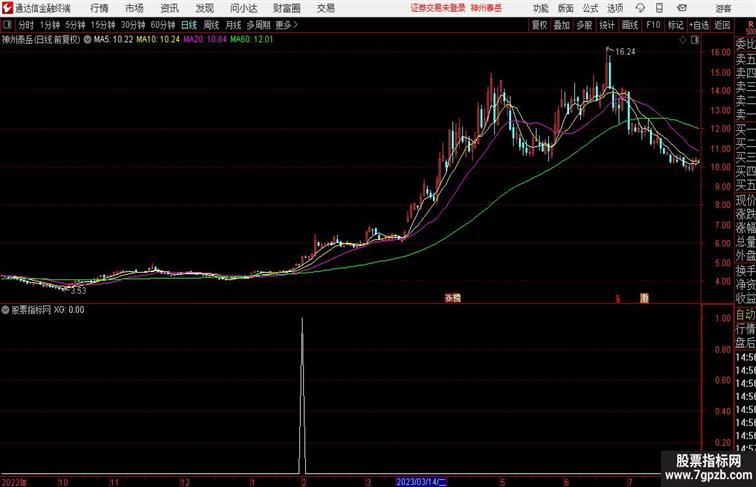Click the 股票指标网 XG: 0.00 label
This screenshot has width=756, height=487.
point(48,310)
